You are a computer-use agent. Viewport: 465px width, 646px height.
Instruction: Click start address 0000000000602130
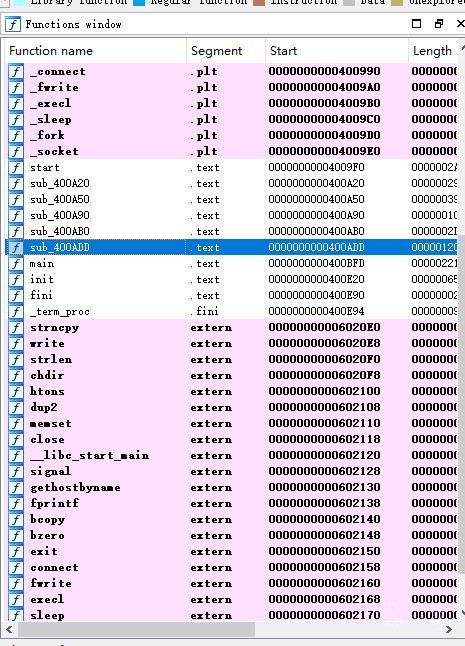324,487
